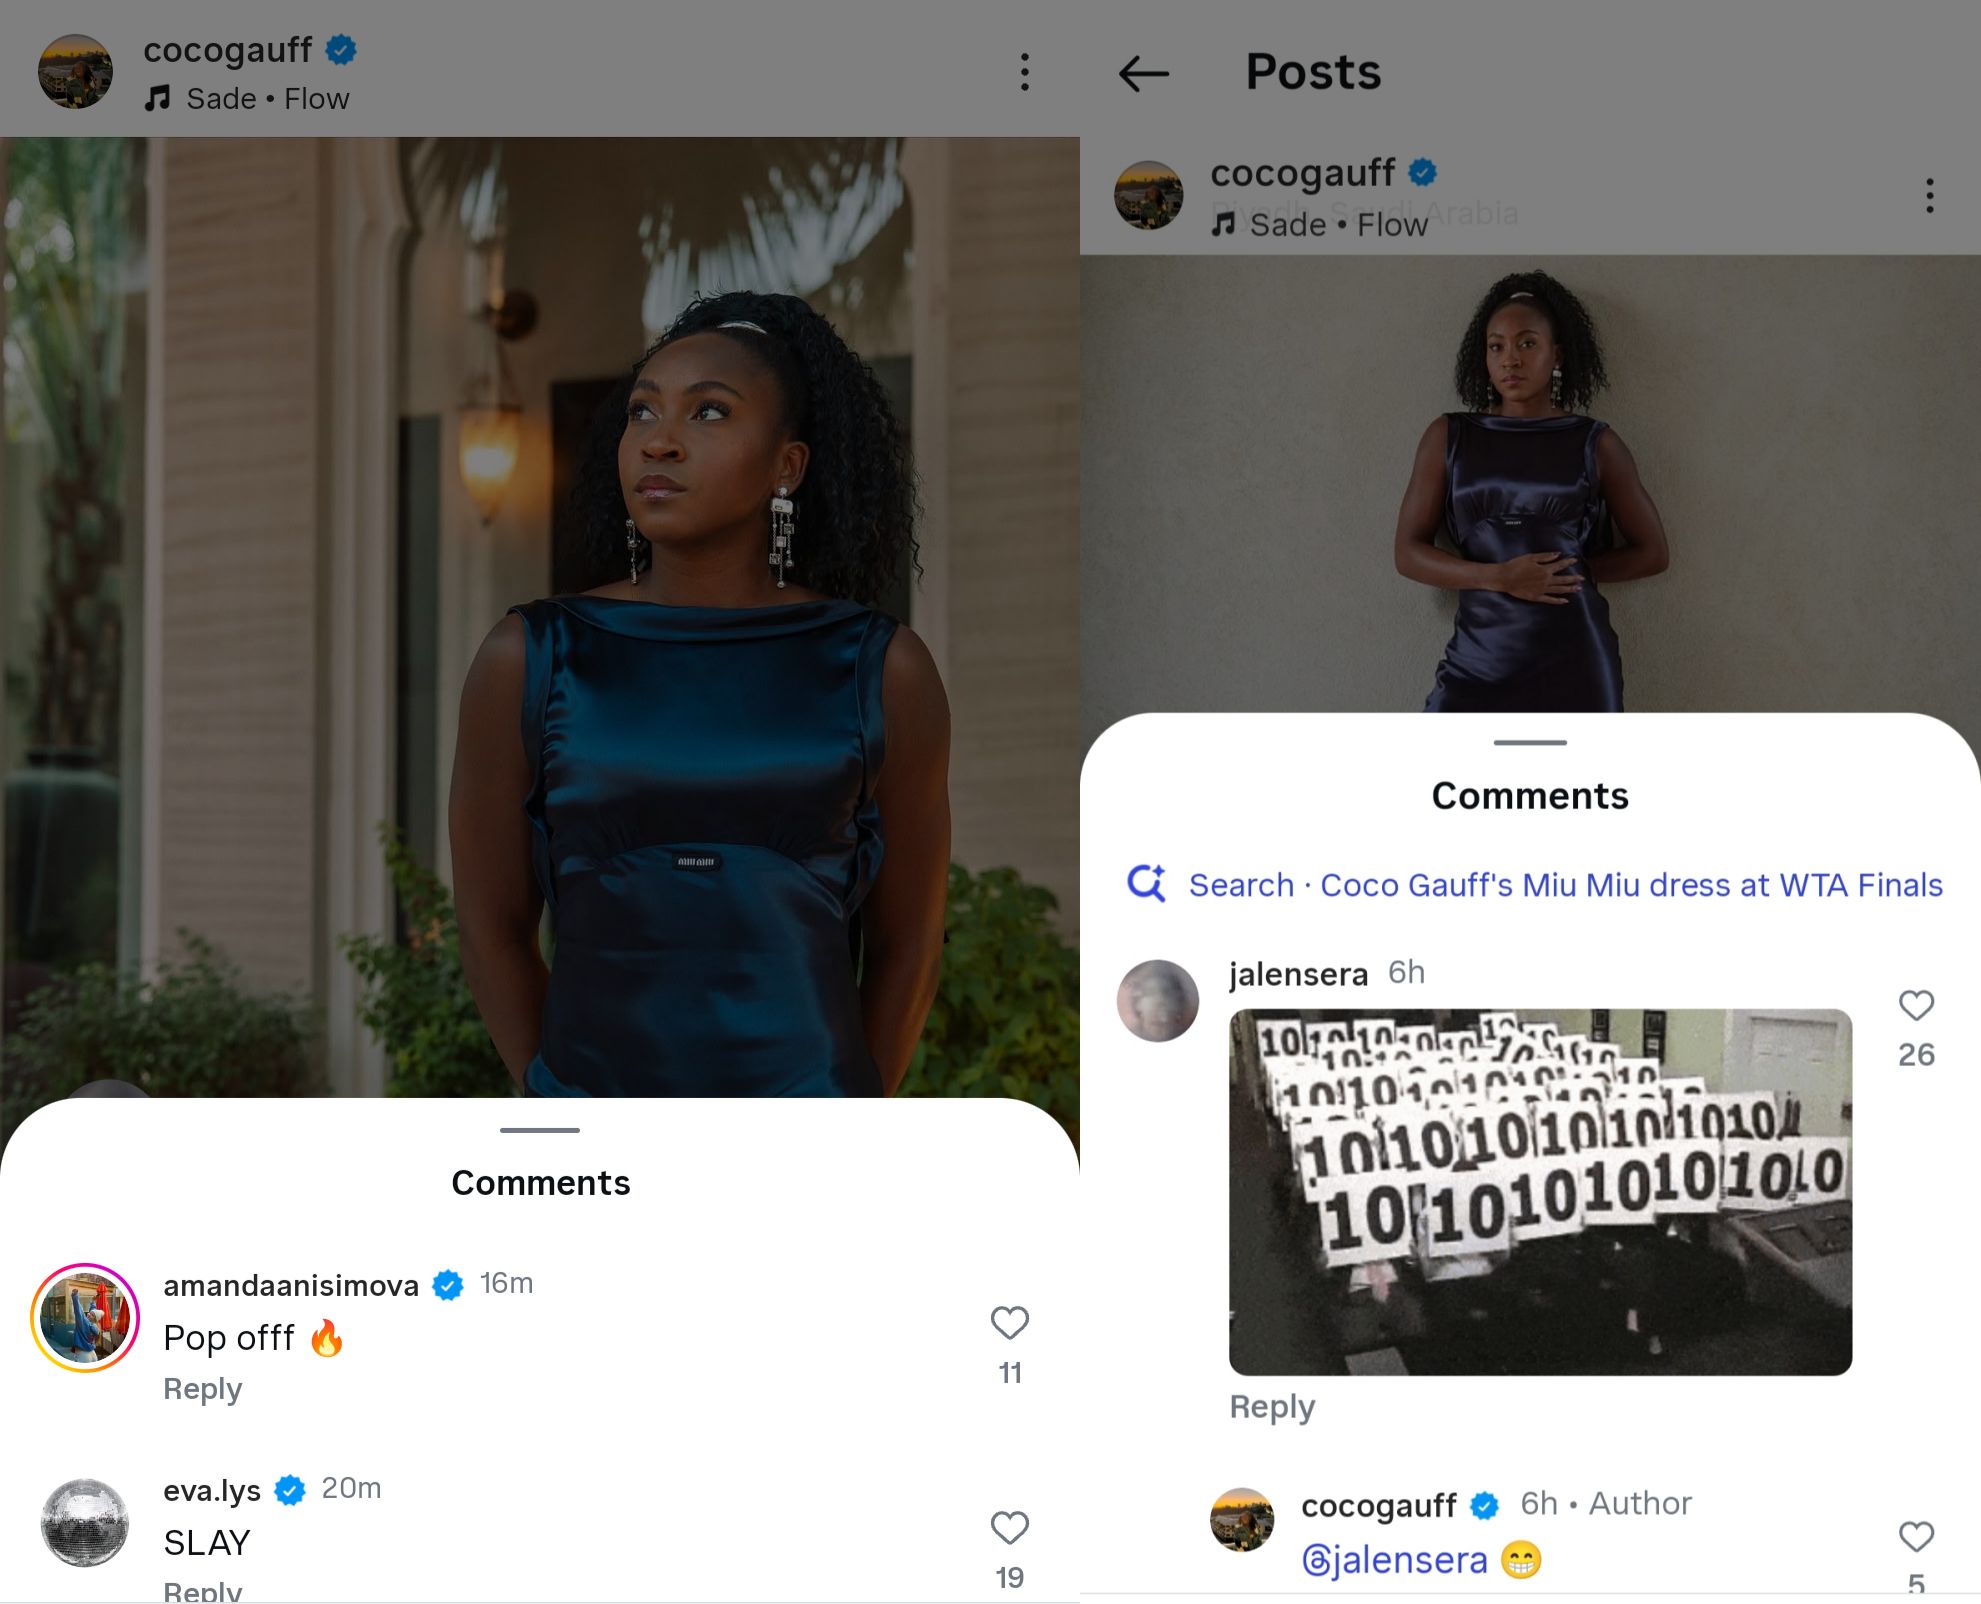The image size is (1981, 1604).
Task: Open the three-dot menu on the left post
Action: pyautogui.click(x=1025, y=72)
